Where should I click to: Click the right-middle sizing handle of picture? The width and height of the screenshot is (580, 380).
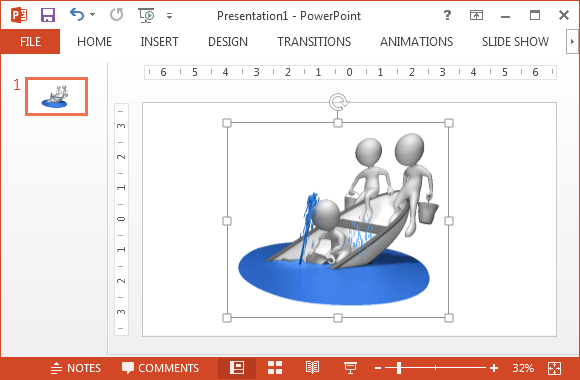(449, 221)
